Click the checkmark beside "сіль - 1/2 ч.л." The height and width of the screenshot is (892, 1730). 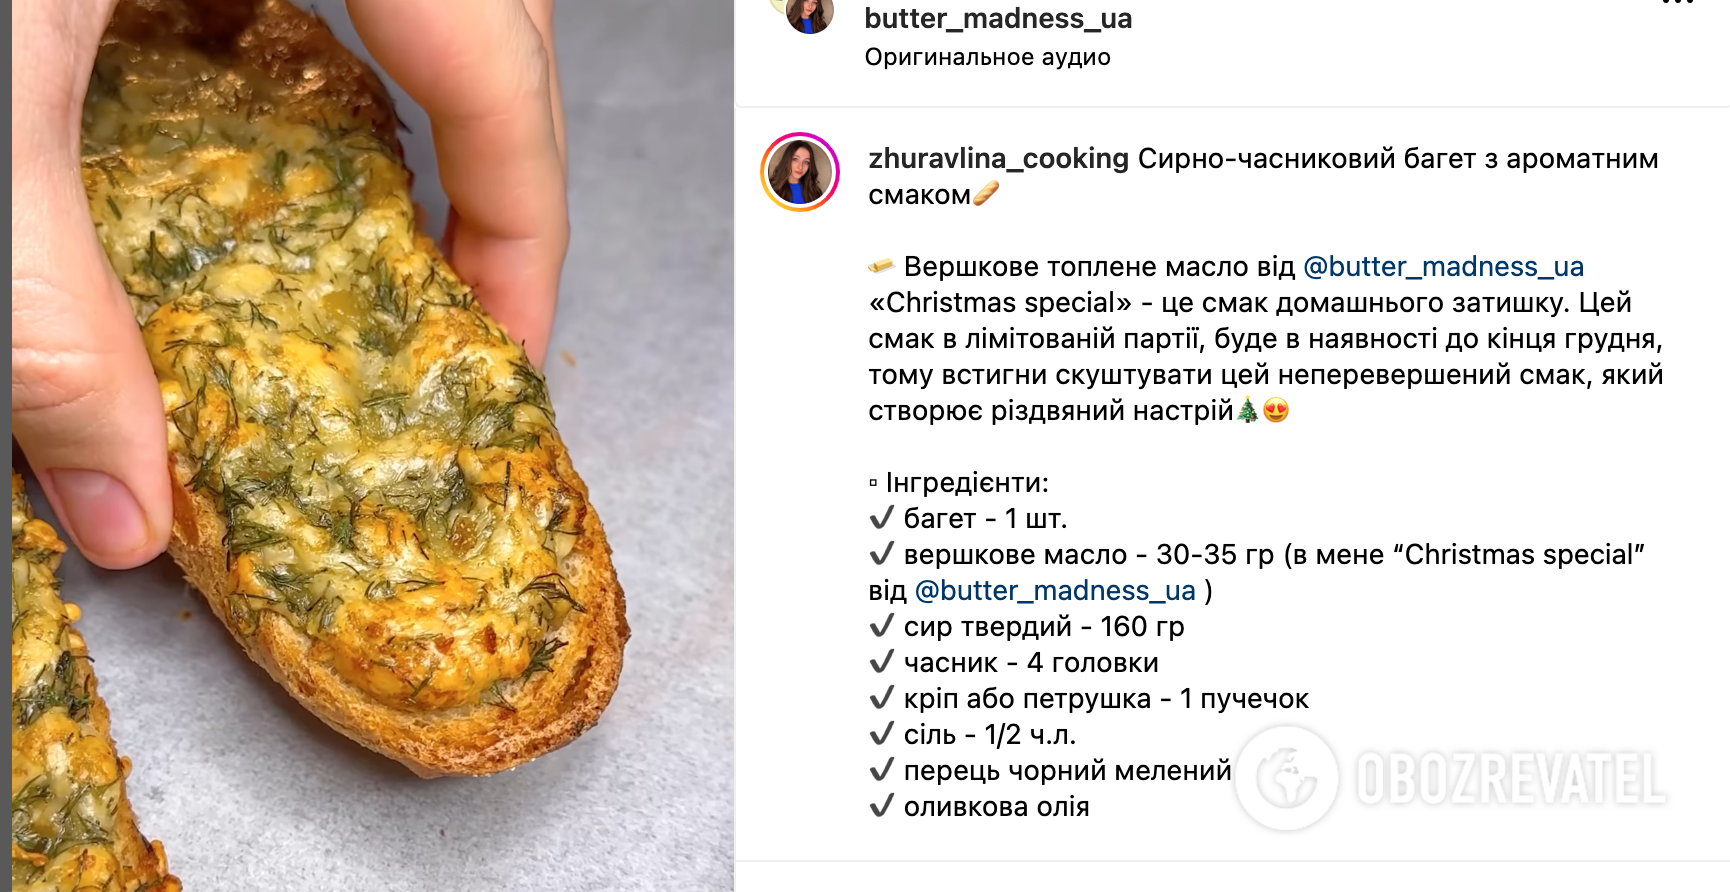881,734
